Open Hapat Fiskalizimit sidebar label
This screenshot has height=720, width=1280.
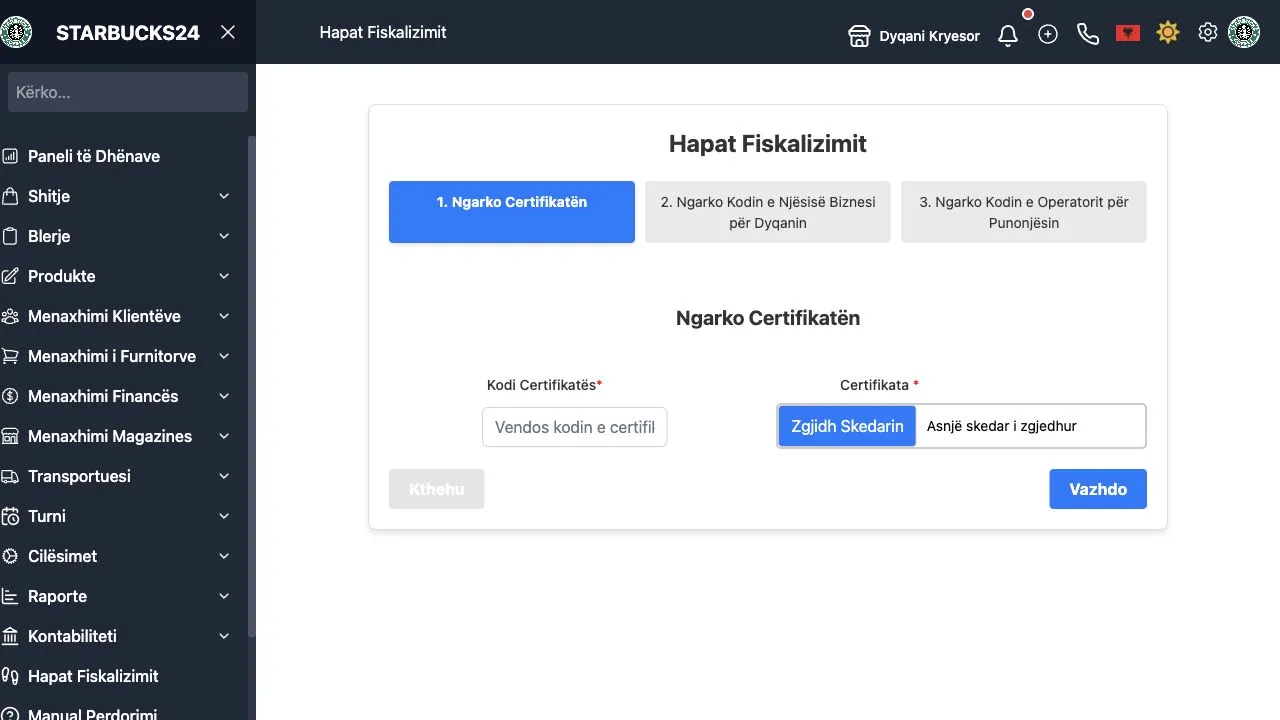93,676
